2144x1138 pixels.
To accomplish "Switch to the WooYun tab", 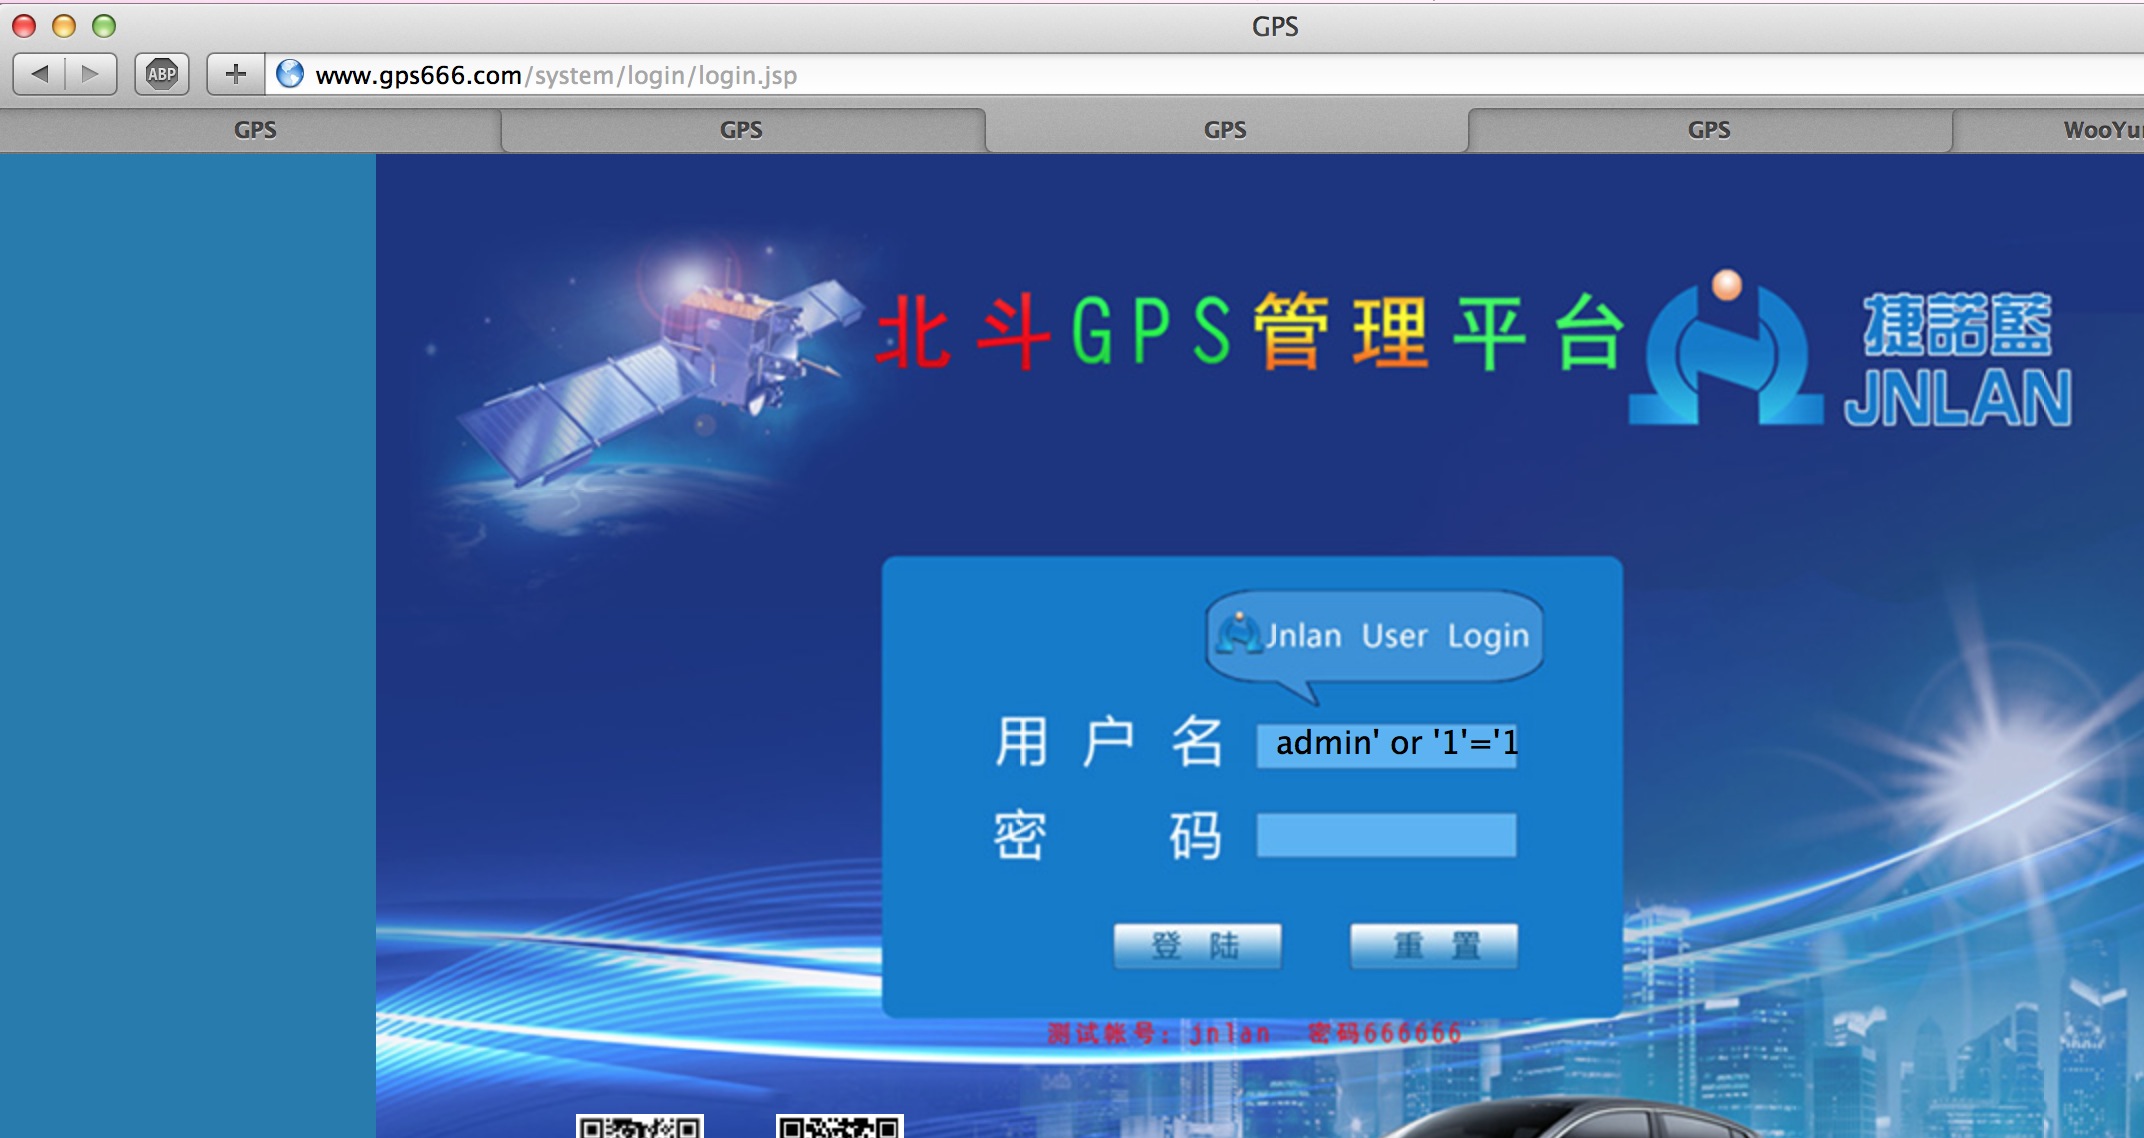I will coord(2050,130).
